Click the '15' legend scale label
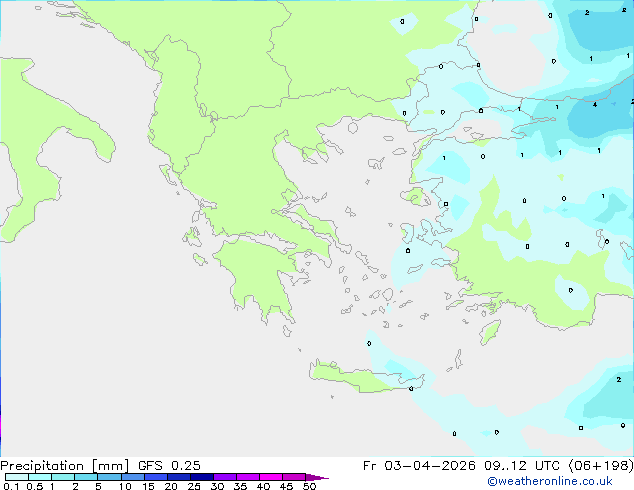 click(x=148, y=486)
